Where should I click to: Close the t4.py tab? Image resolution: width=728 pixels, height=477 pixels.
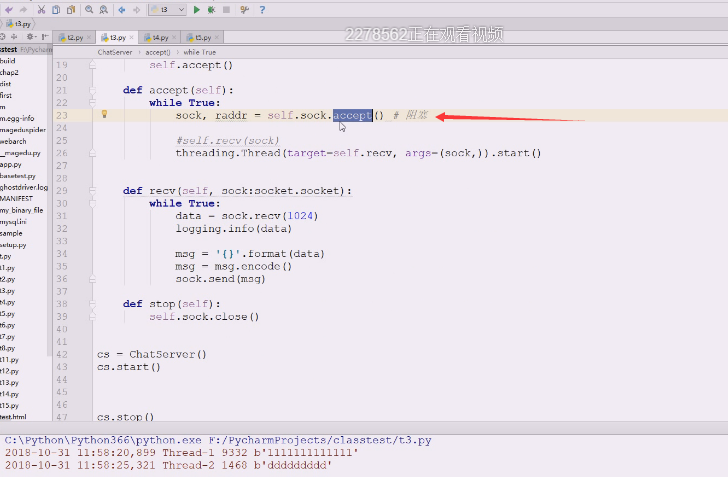click(x=174, y=38)
